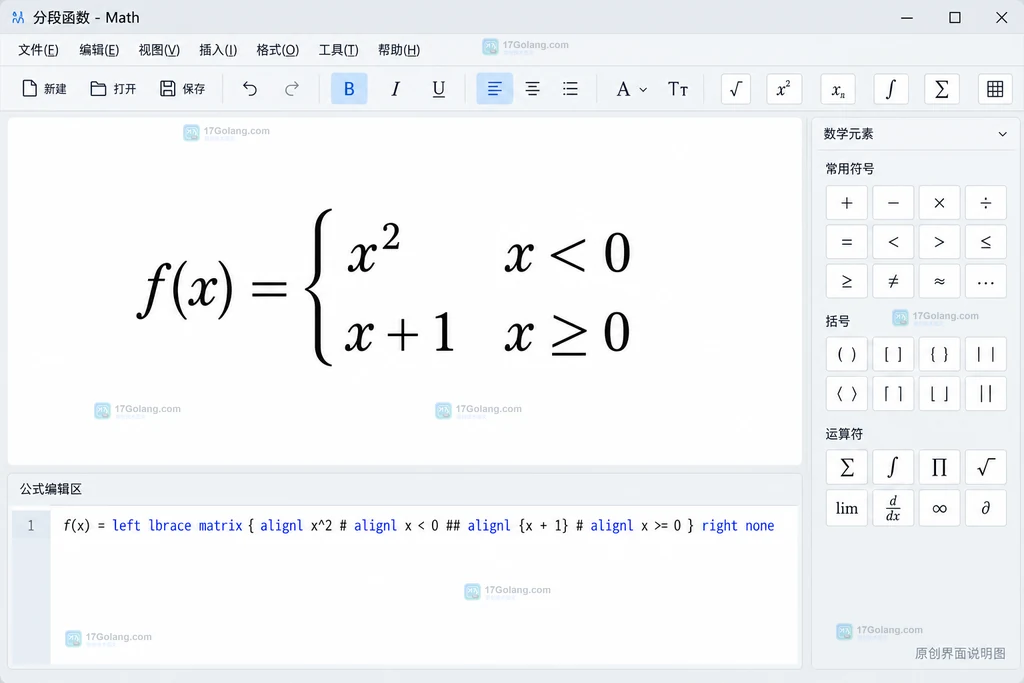Collapse the 数学元素 panel chevron

coord(1002,134)
